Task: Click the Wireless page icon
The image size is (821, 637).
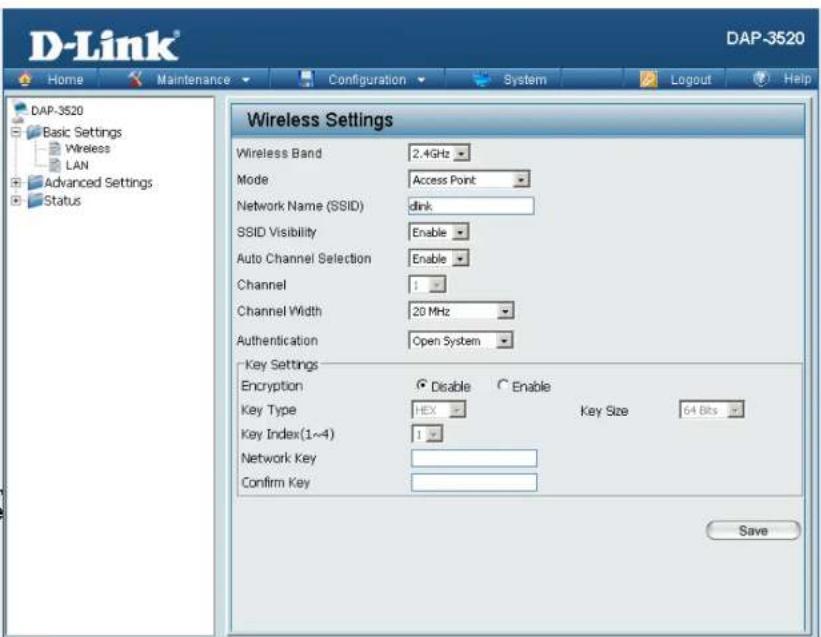Action: 55,149
